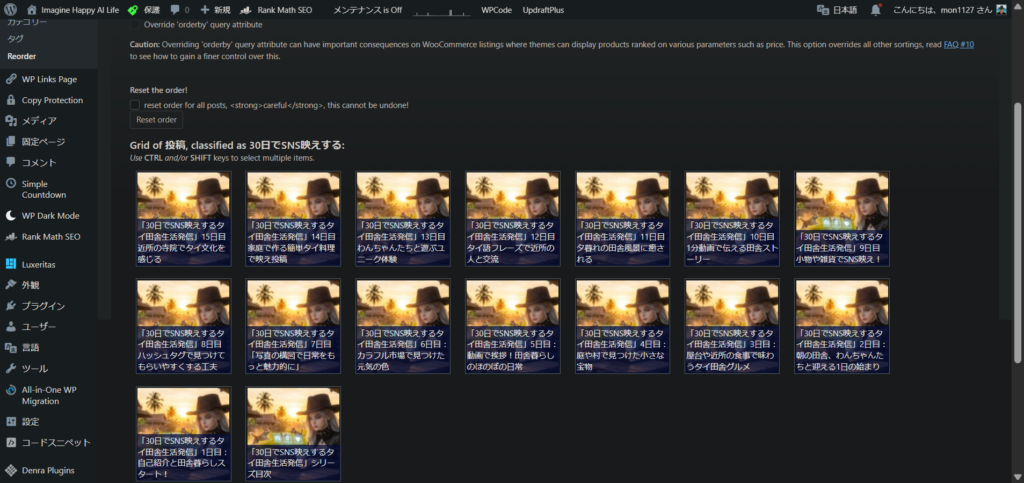Select the Reorder submenu item
This screenshot has width=1024, height=483.
[x=21, y=56]
